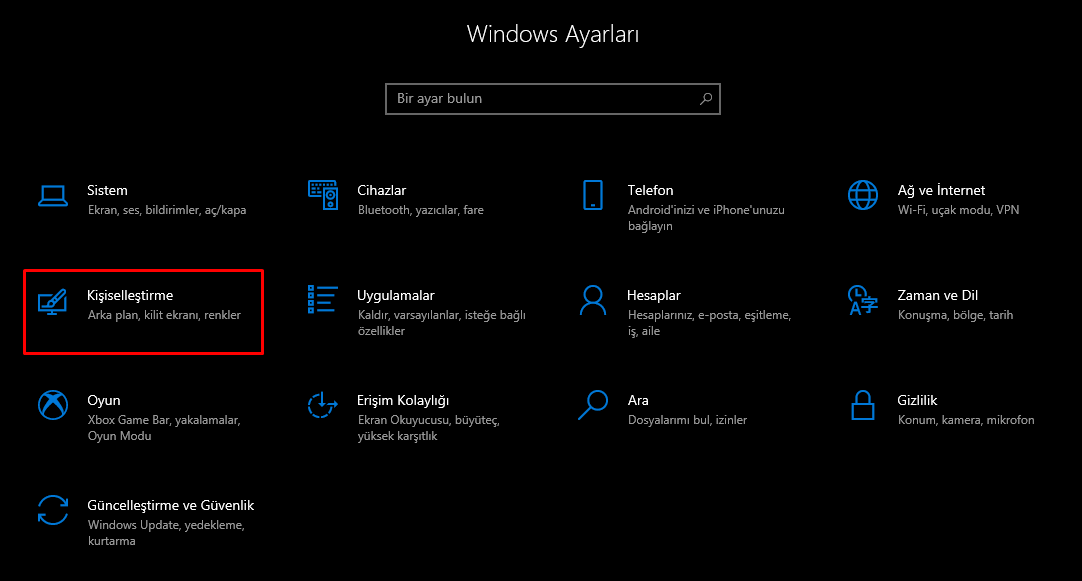Image resolution: width=1082 pixels, height=581 pixels.
Task: Click the Telefon phone icon
Action: tap(593, 195)
